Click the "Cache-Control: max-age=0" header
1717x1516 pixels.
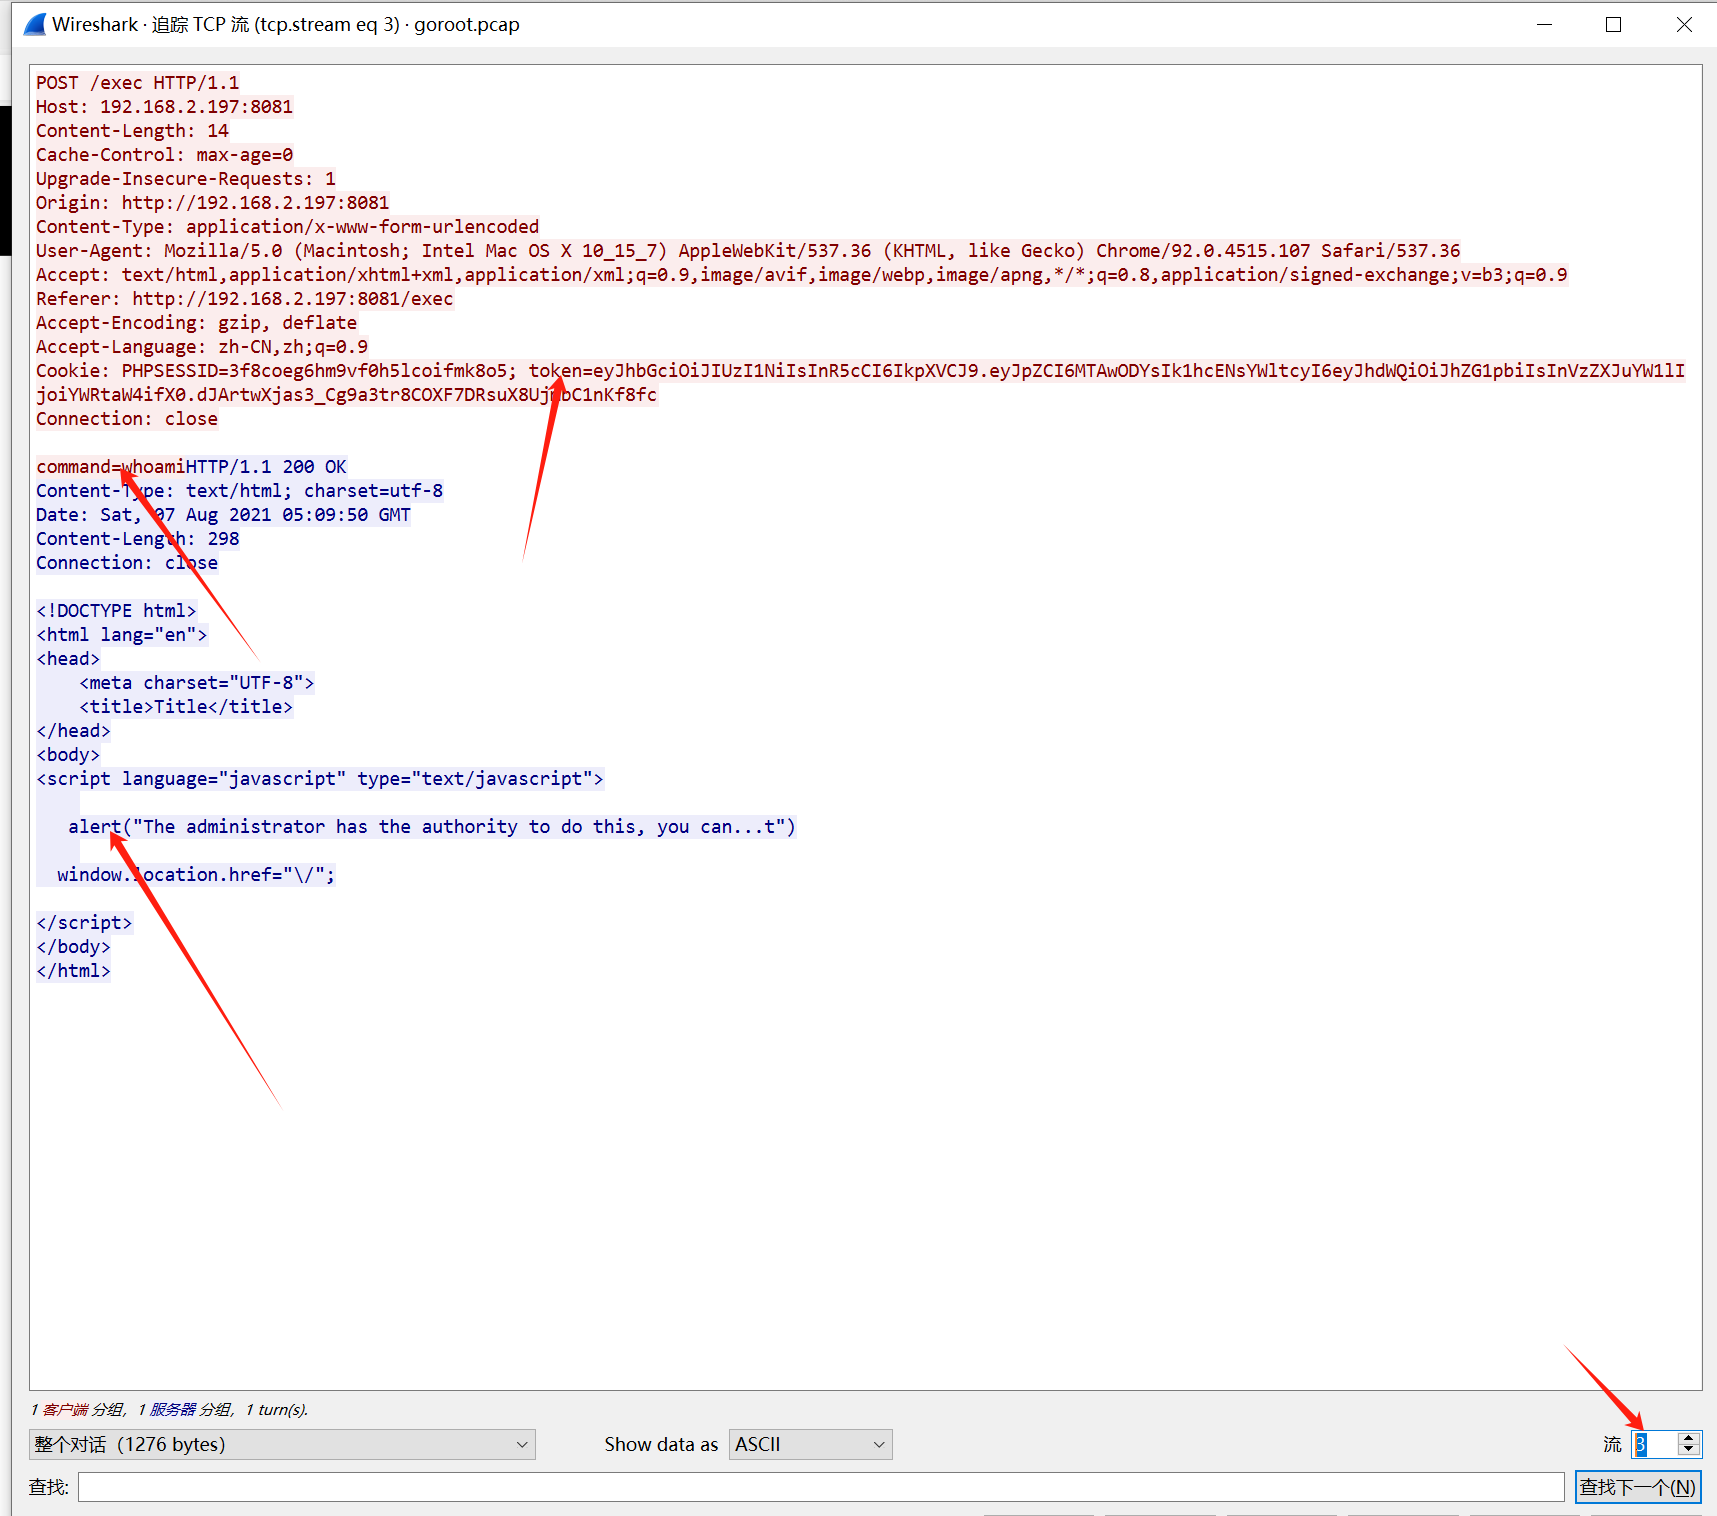(x=165, y=155)
